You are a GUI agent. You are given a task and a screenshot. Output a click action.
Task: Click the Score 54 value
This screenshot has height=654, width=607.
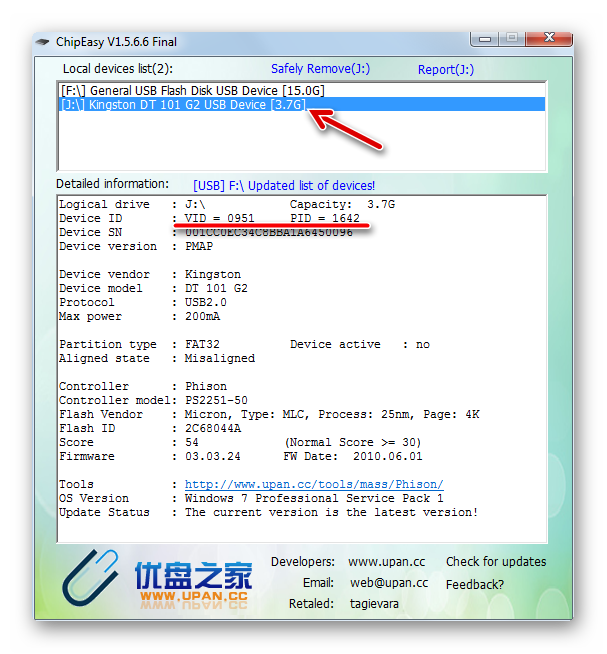click(192, 442)
